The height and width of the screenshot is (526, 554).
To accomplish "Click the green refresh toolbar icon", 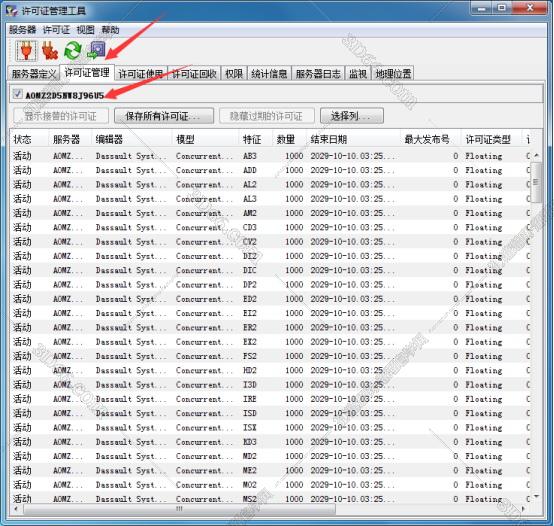I will (x=73, y=50).
